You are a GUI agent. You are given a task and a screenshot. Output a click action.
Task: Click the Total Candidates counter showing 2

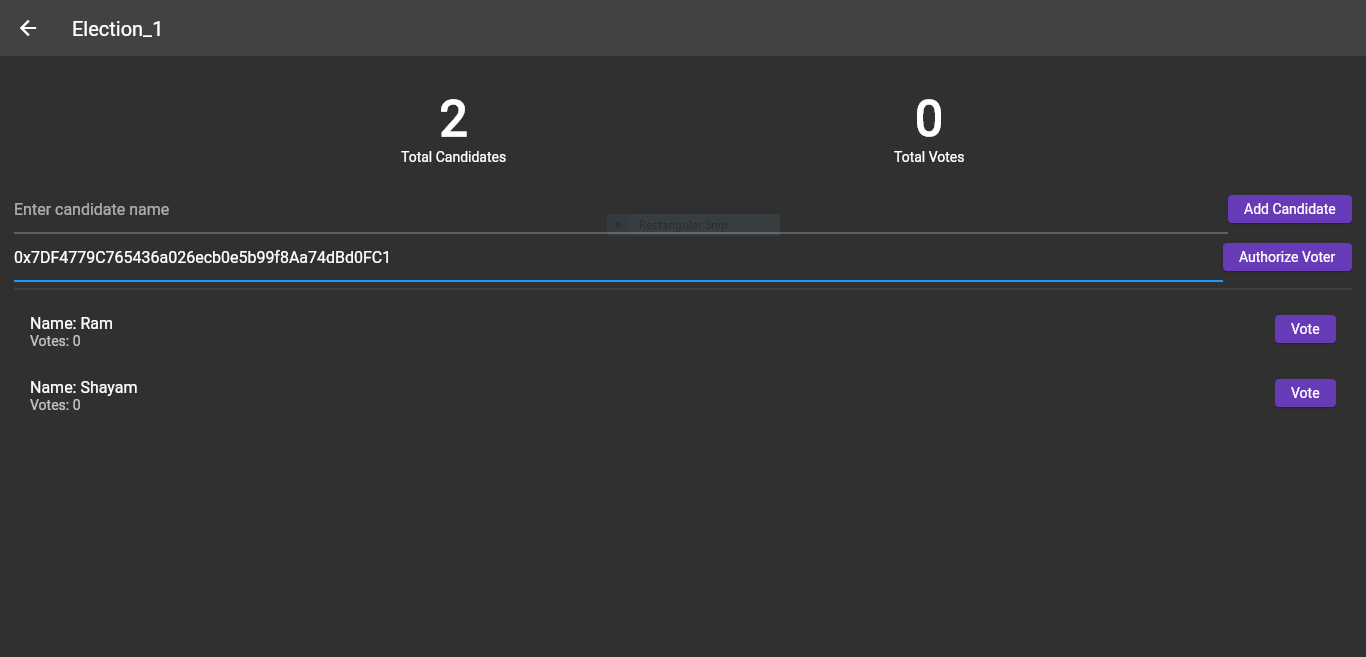coord(453,118)
